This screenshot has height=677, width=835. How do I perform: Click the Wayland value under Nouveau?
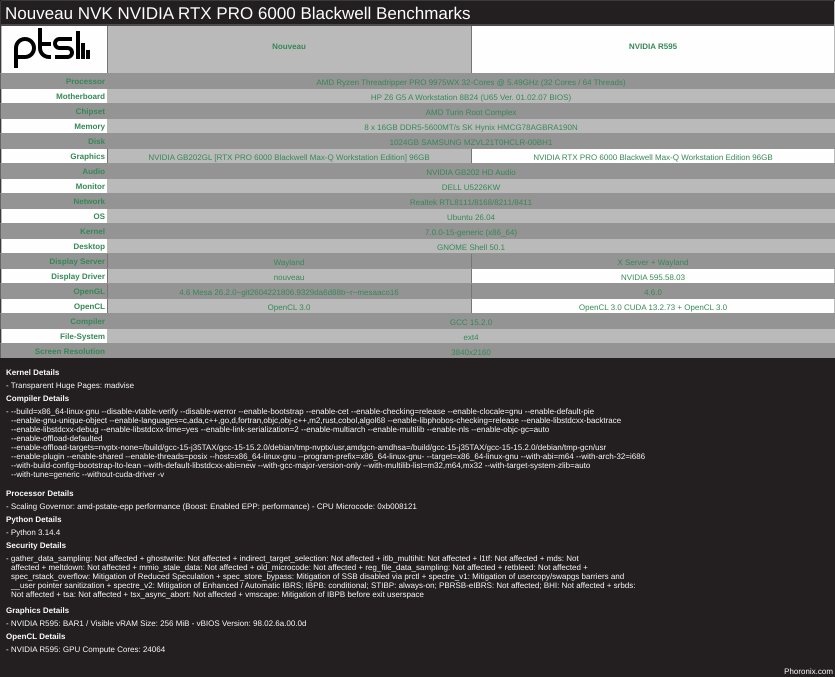(289, 262)
